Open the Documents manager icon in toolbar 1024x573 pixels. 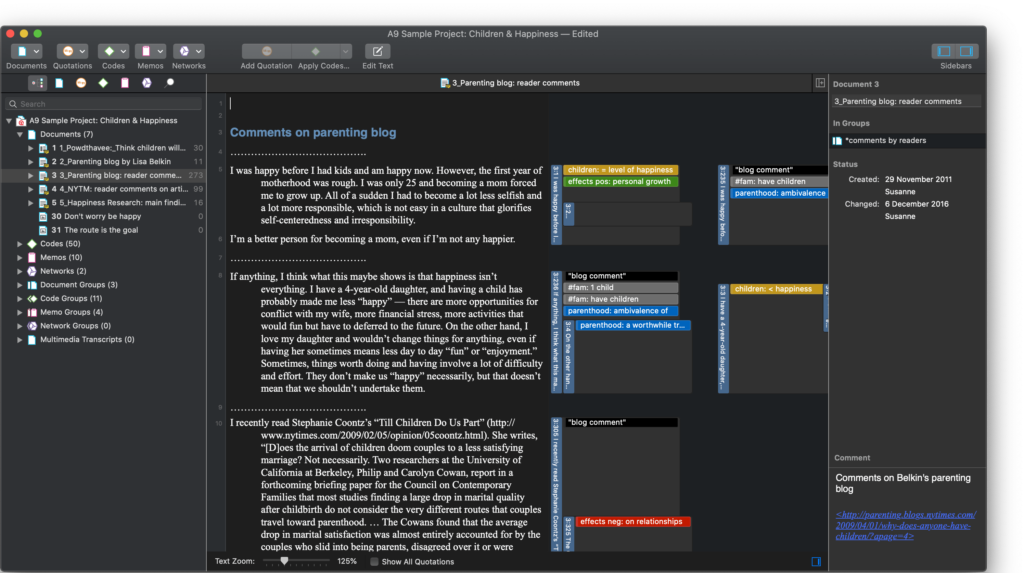point(21,51)
